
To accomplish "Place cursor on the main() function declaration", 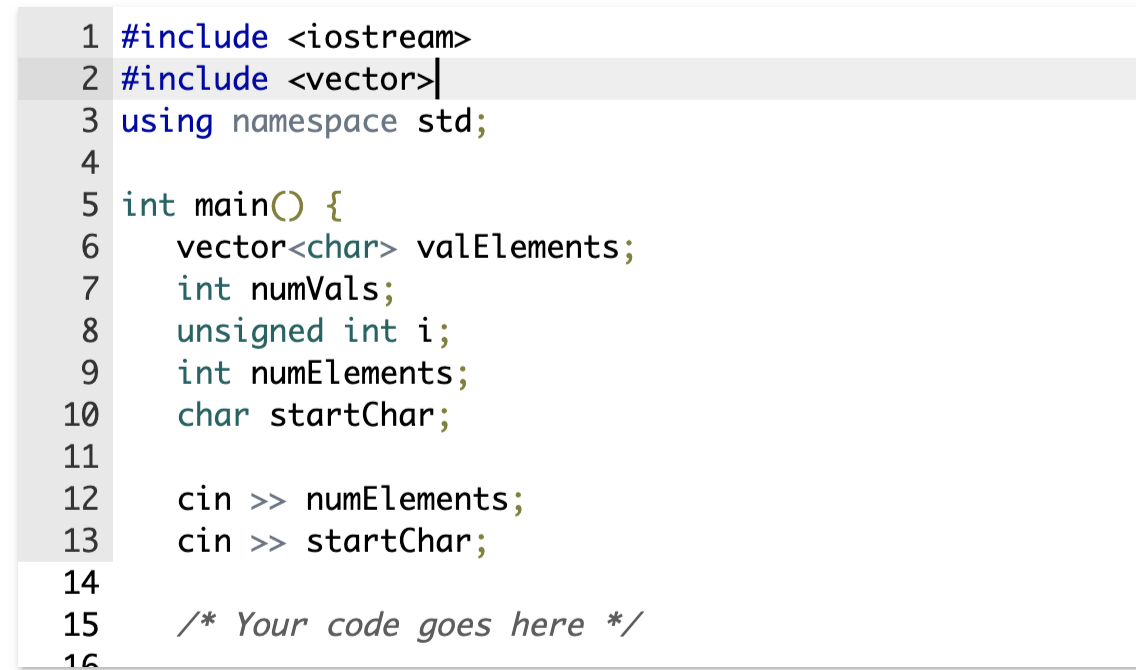I will 230,205.
